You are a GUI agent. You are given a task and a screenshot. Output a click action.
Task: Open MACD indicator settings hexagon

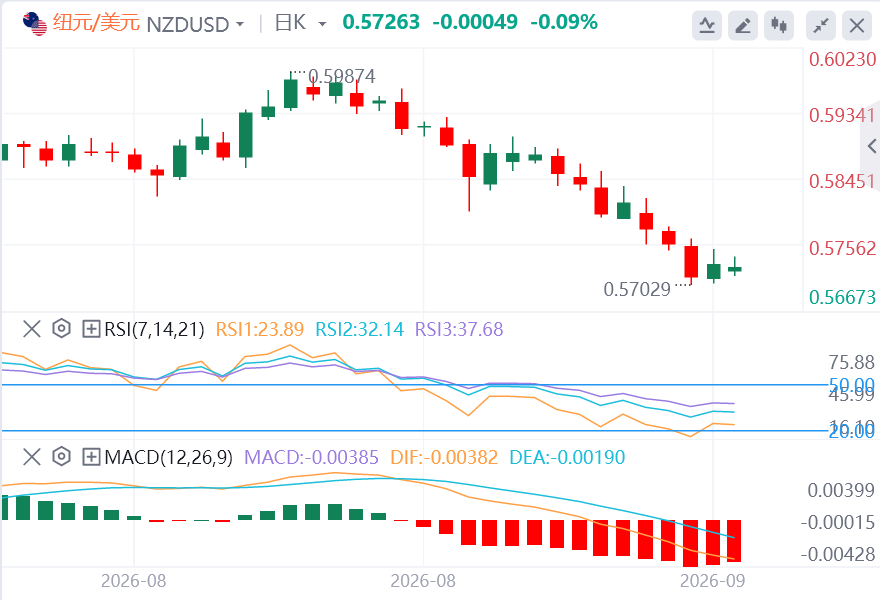click(x=61, y=457)
